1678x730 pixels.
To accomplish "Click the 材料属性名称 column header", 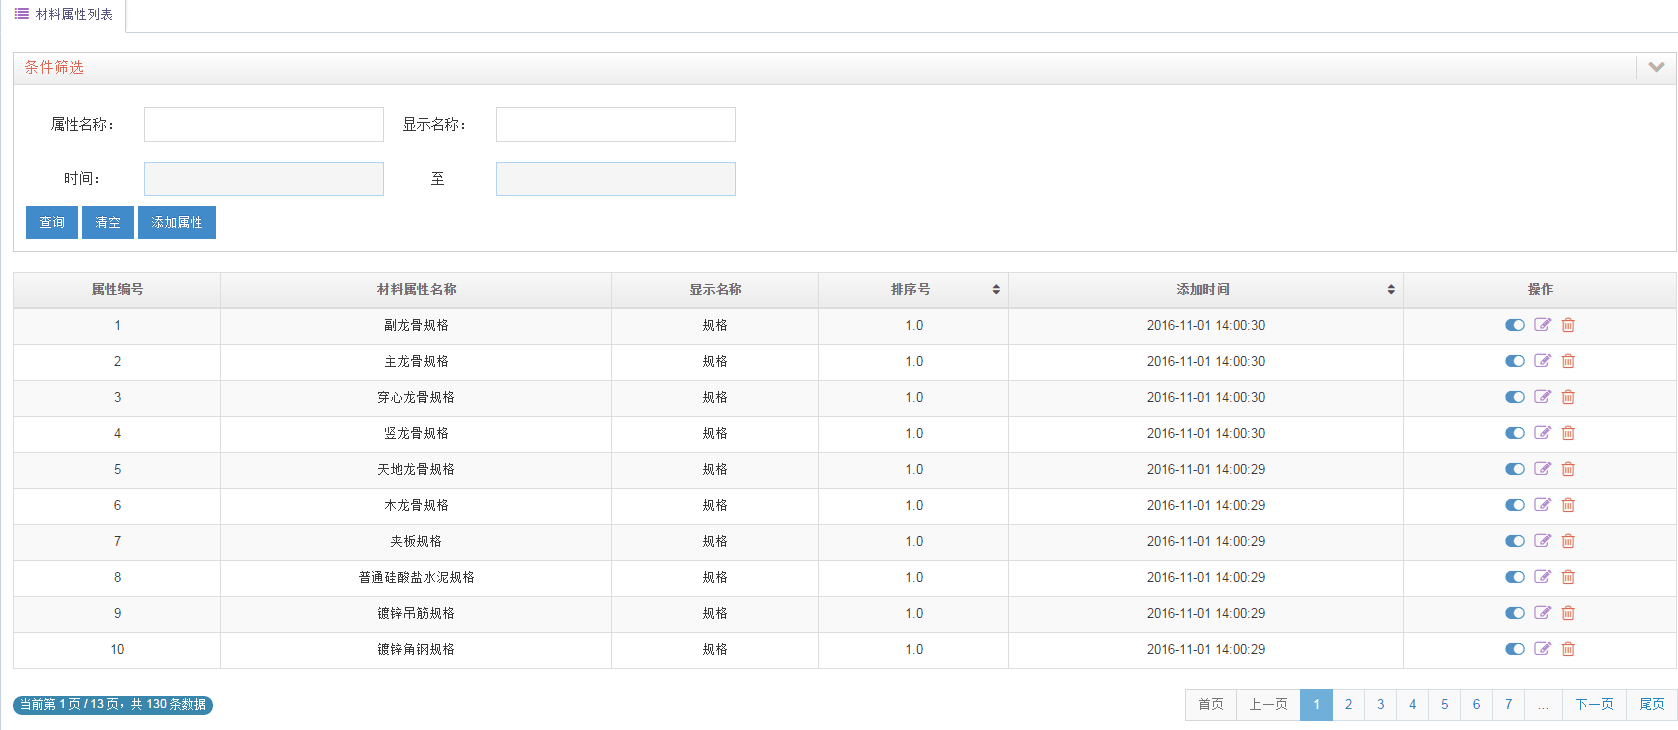I will [x=416, y=289].
